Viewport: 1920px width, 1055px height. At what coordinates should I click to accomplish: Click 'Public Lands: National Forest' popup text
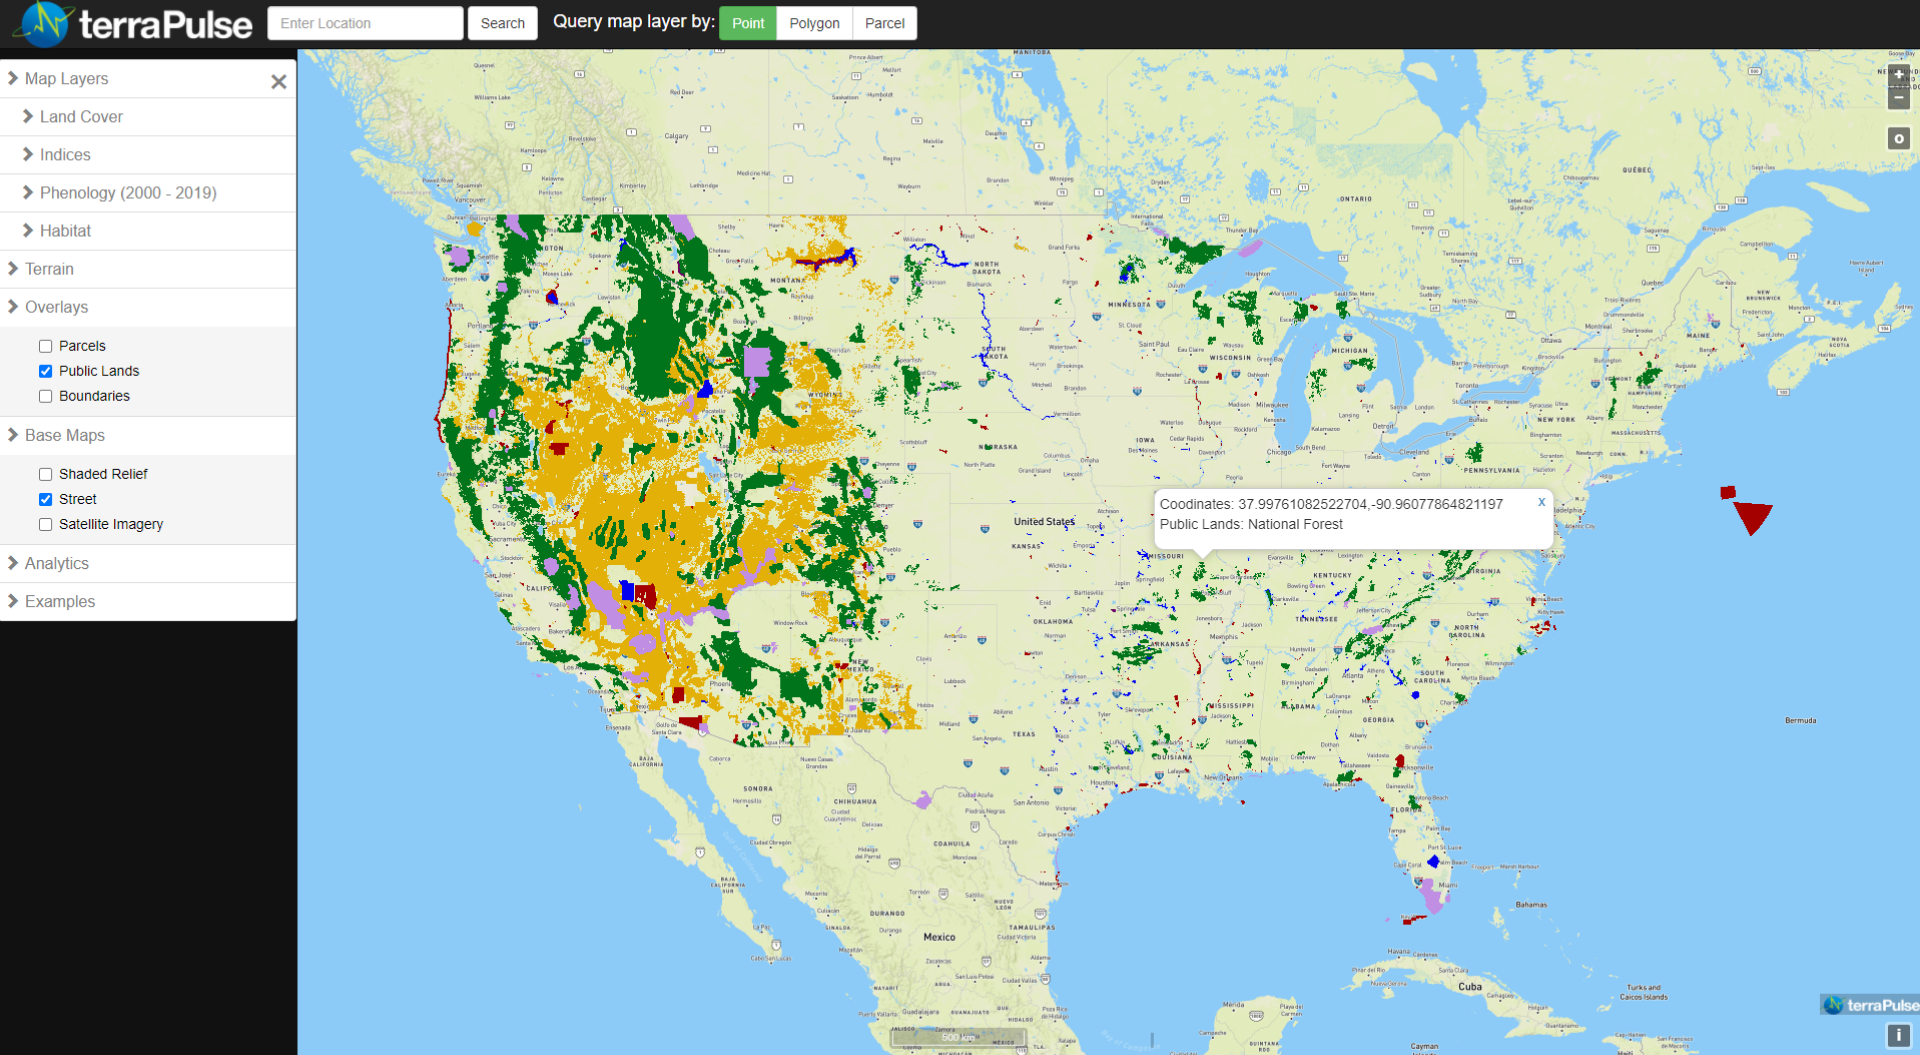1251,524
